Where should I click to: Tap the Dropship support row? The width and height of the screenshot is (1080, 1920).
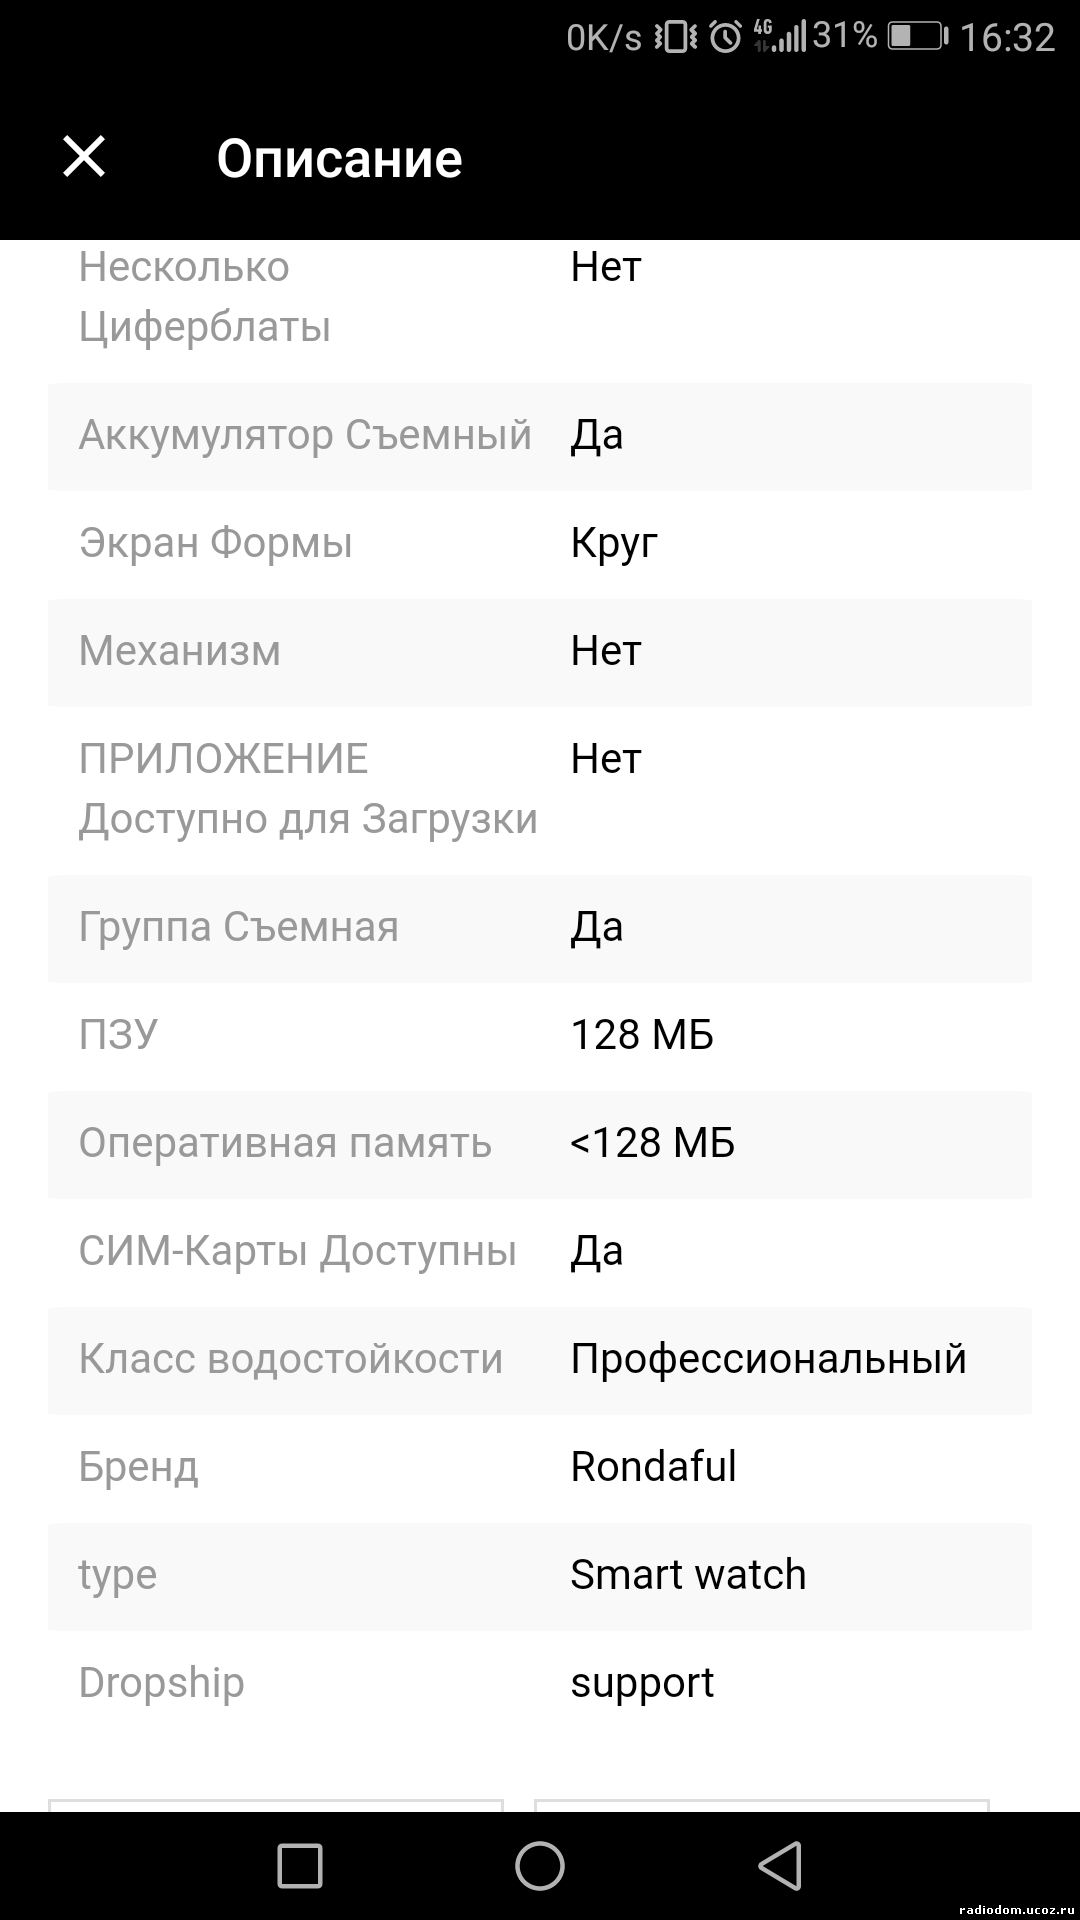pyautogui.click(x=540, y=1684)
